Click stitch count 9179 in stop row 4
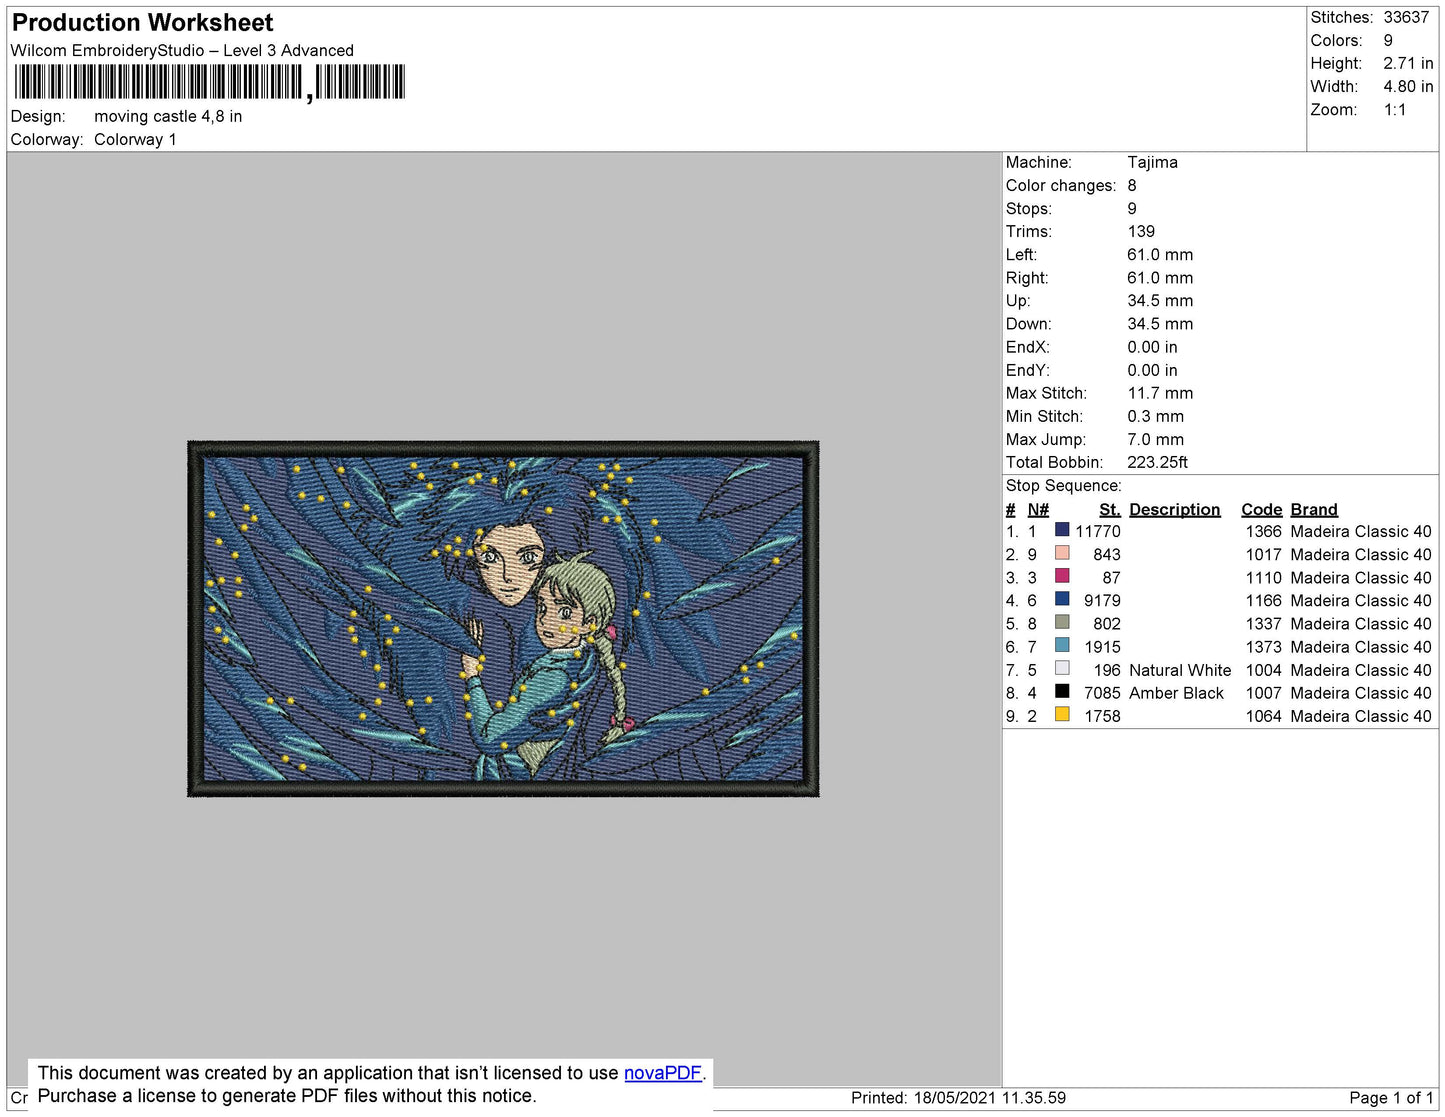 pyautogui.click(x=1102, y=600)
